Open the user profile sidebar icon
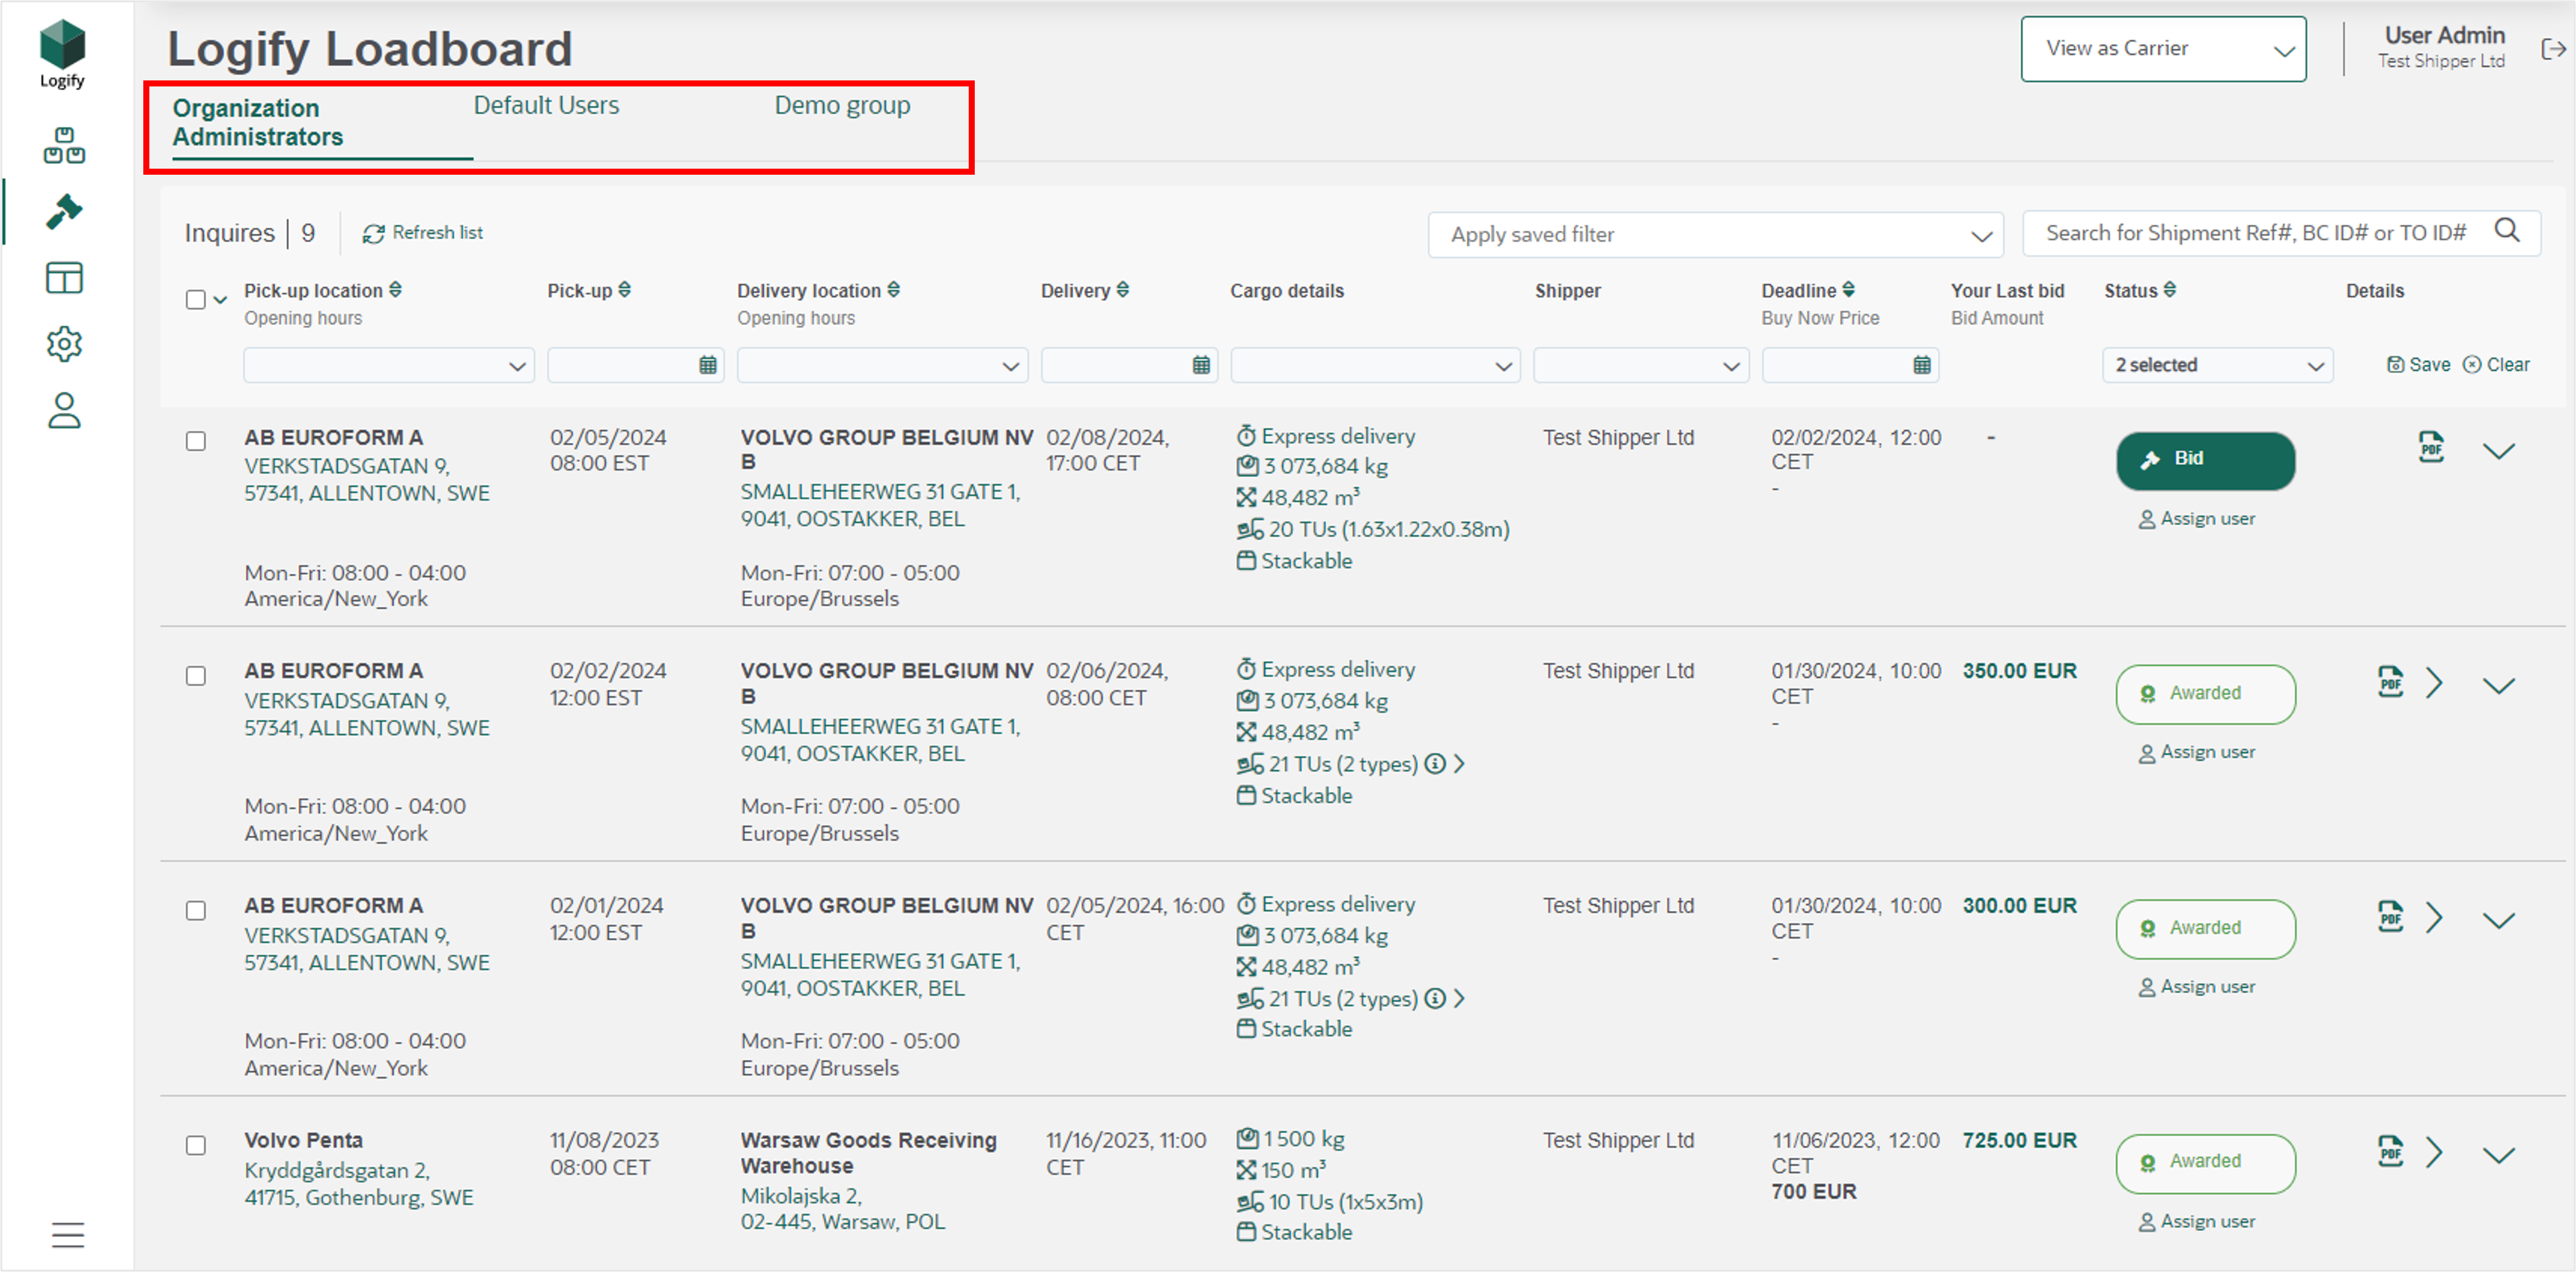This screenshot has height=1272, width=2576. click(64, 410)
